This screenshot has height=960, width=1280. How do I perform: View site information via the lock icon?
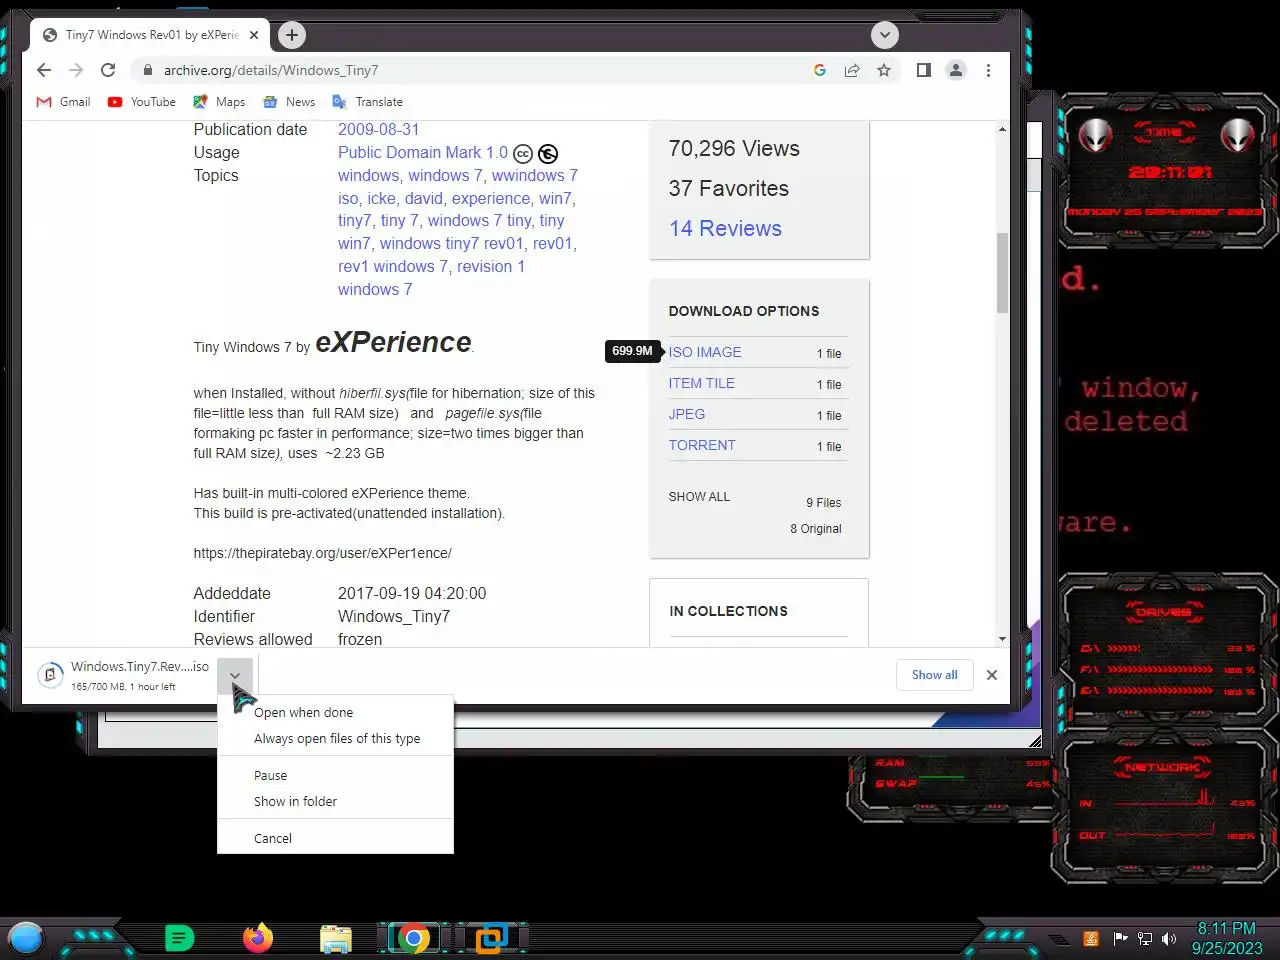point(147,70)
